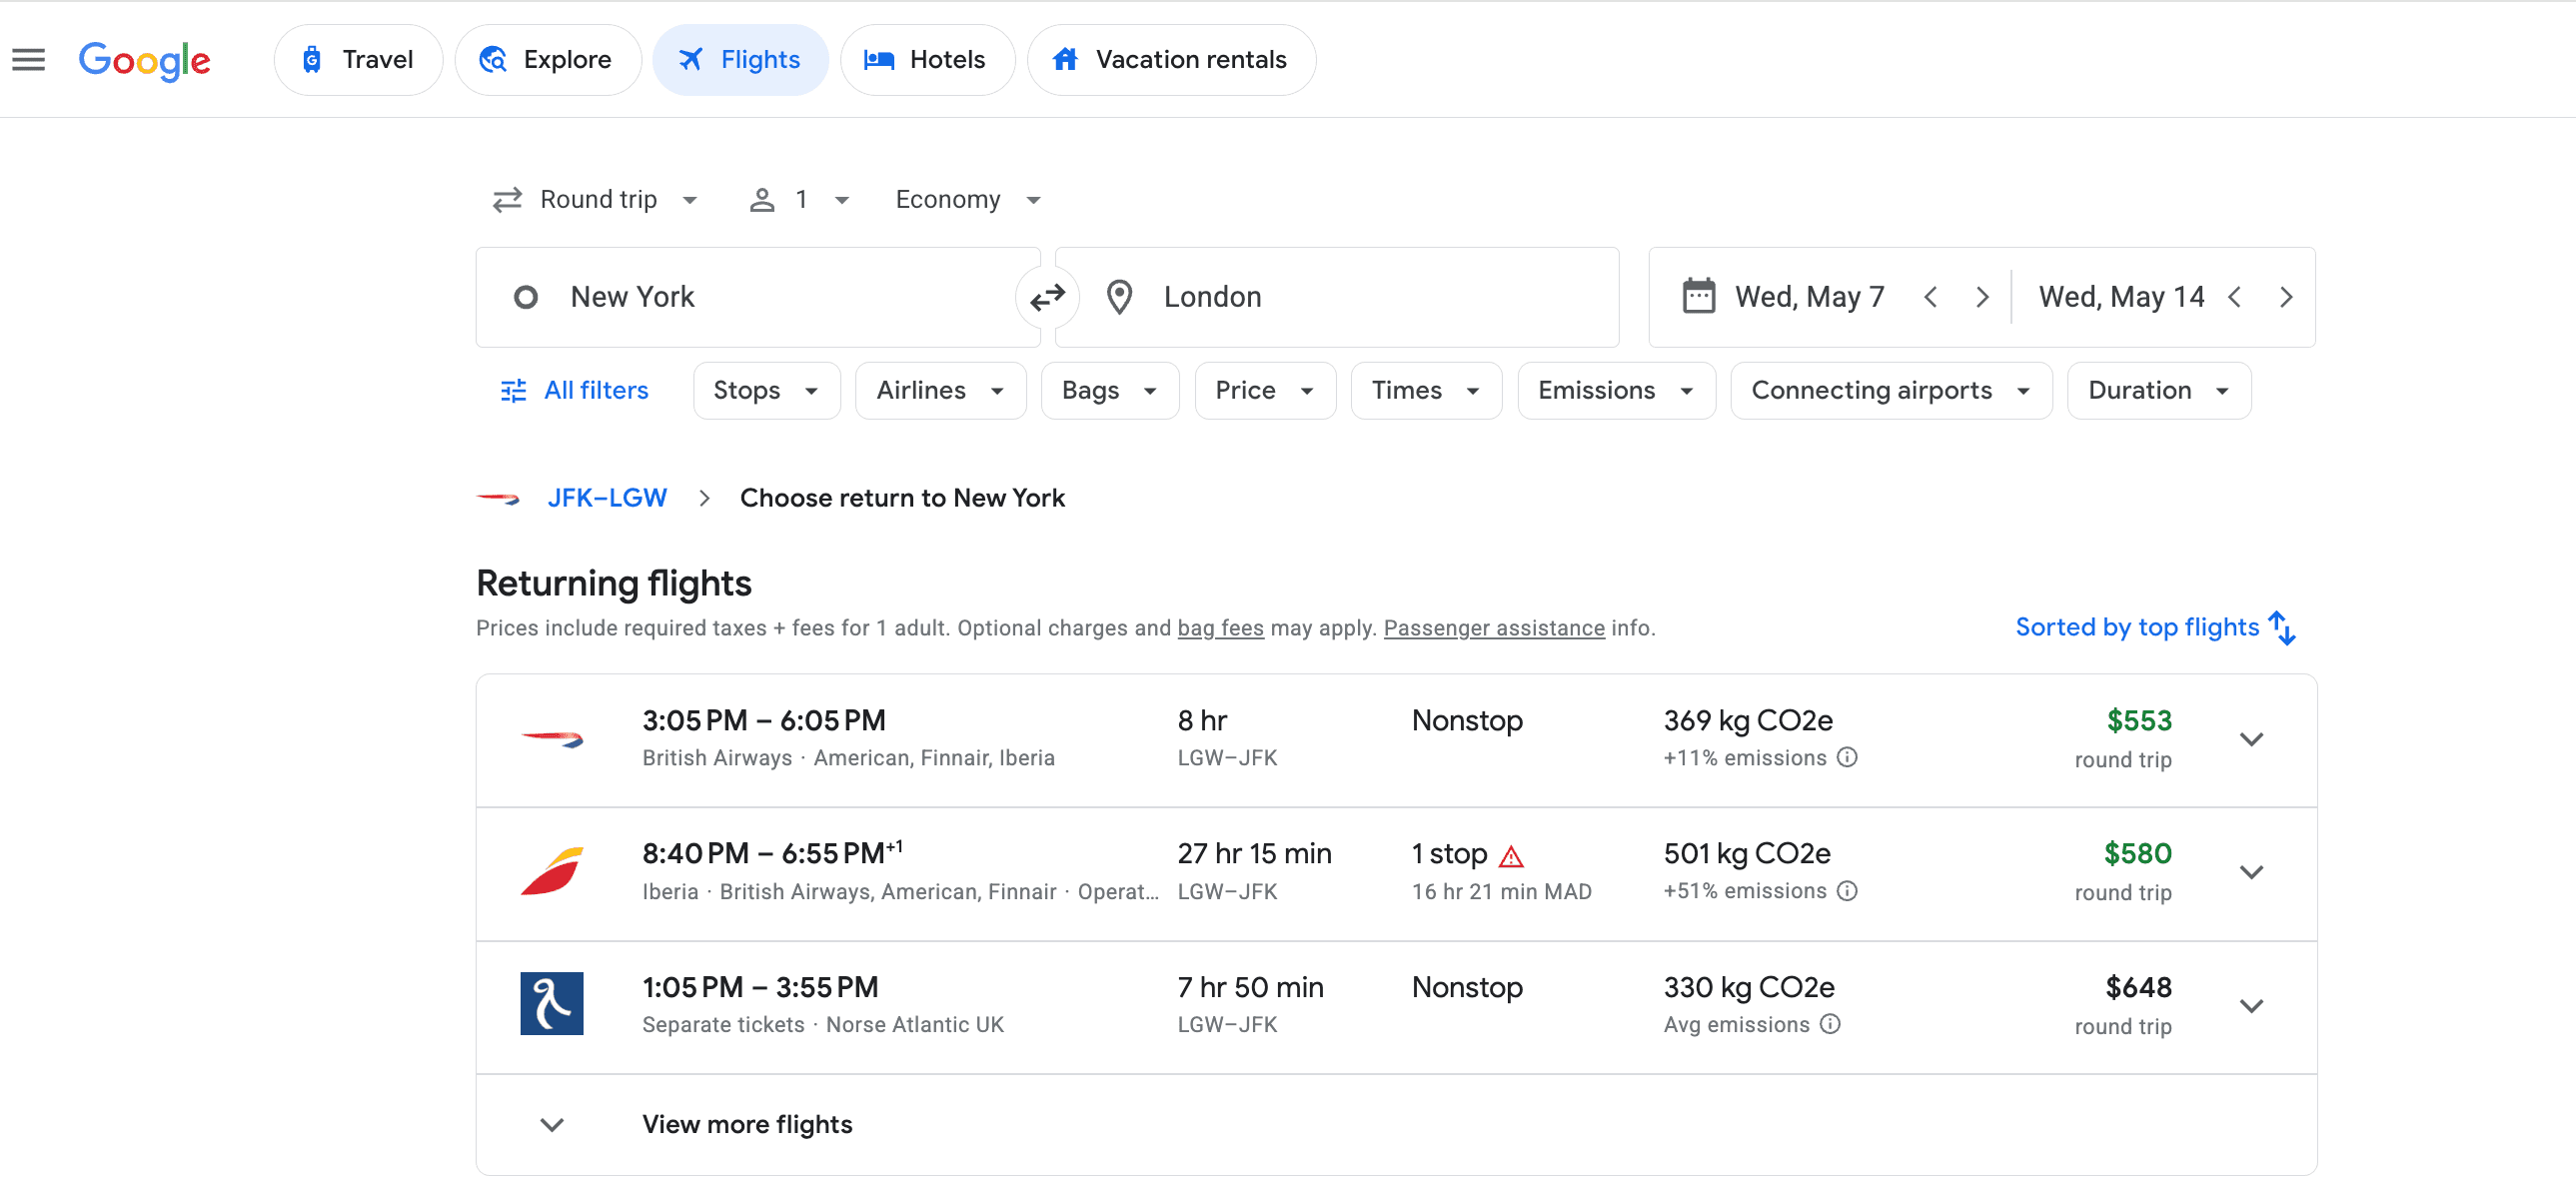
Task: Open the Stops filter dropdown
Action: 766,391
